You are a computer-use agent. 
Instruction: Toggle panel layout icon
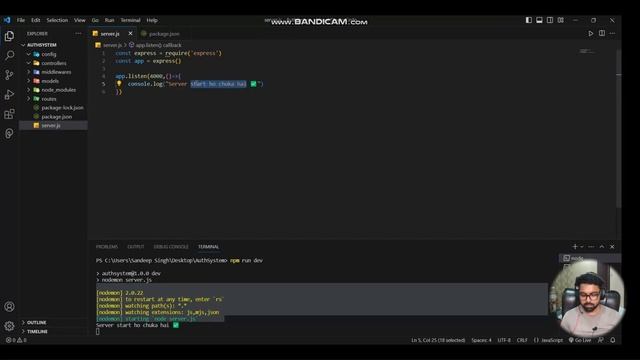pyautogui.click(x=539, y=20)
